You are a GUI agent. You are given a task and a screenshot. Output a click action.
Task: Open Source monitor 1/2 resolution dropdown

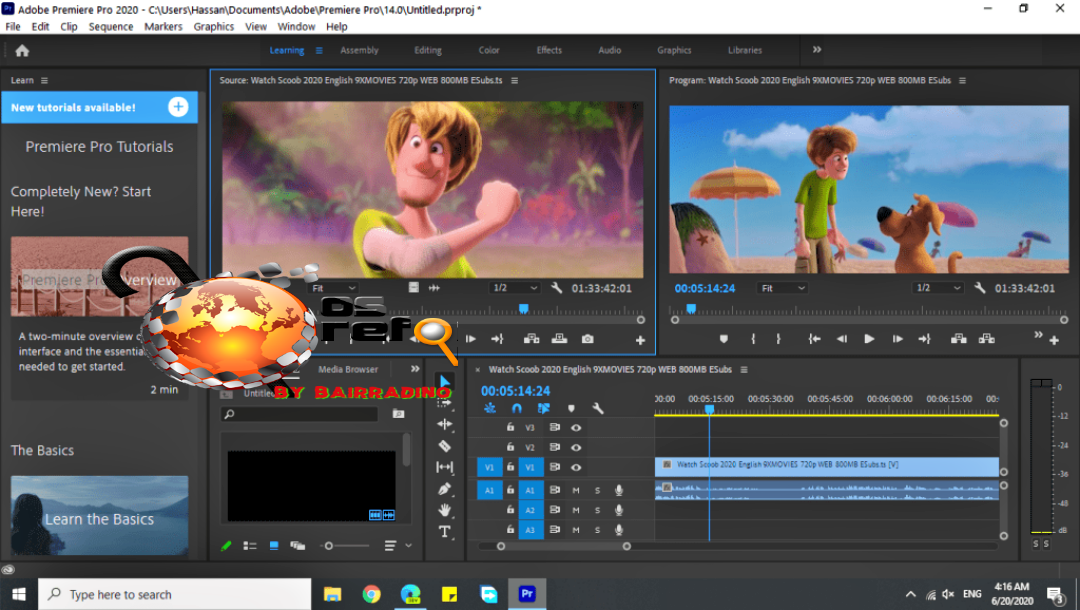(x=515, y=288)
